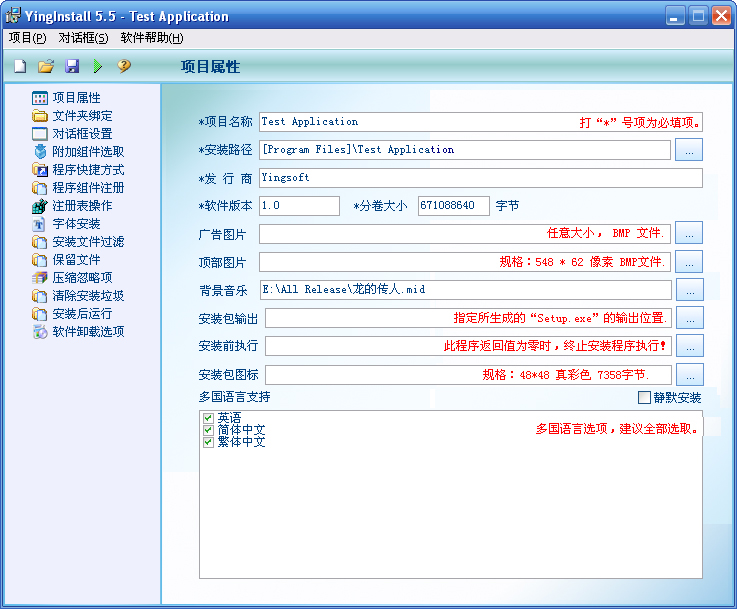The height and width of the screenshot is (609, 737).
Task: Open the 对话框(S) menu
Action: [83, 38]
